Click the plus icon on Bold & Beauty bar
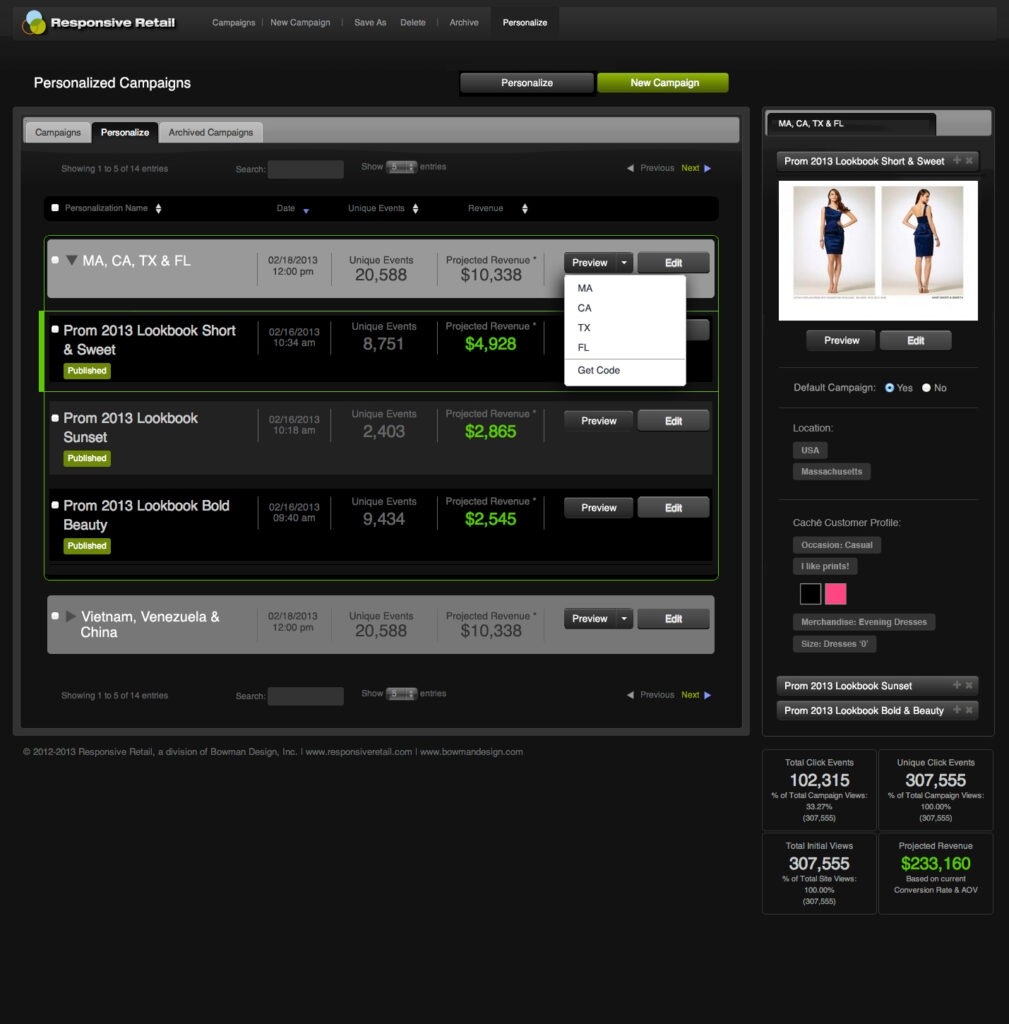This screenshot has width=1009, height=1024. click(957, 710)
